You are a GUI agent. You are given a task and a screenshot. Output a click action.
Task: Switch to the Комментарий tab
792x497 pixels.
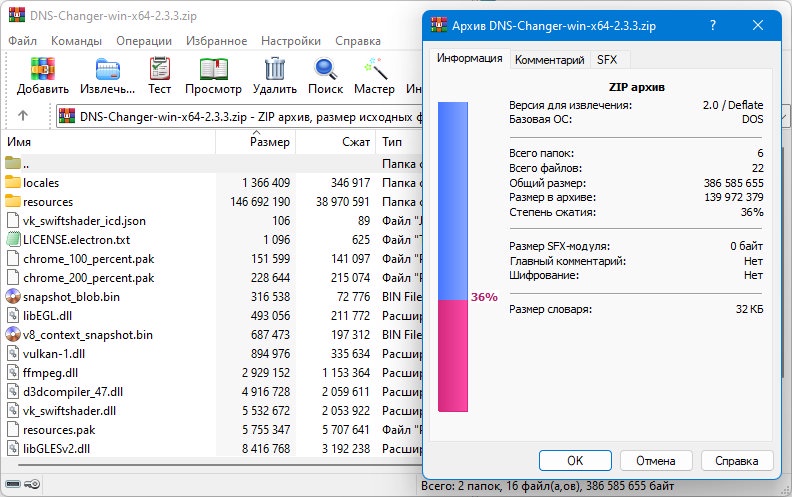pos(550,60)
